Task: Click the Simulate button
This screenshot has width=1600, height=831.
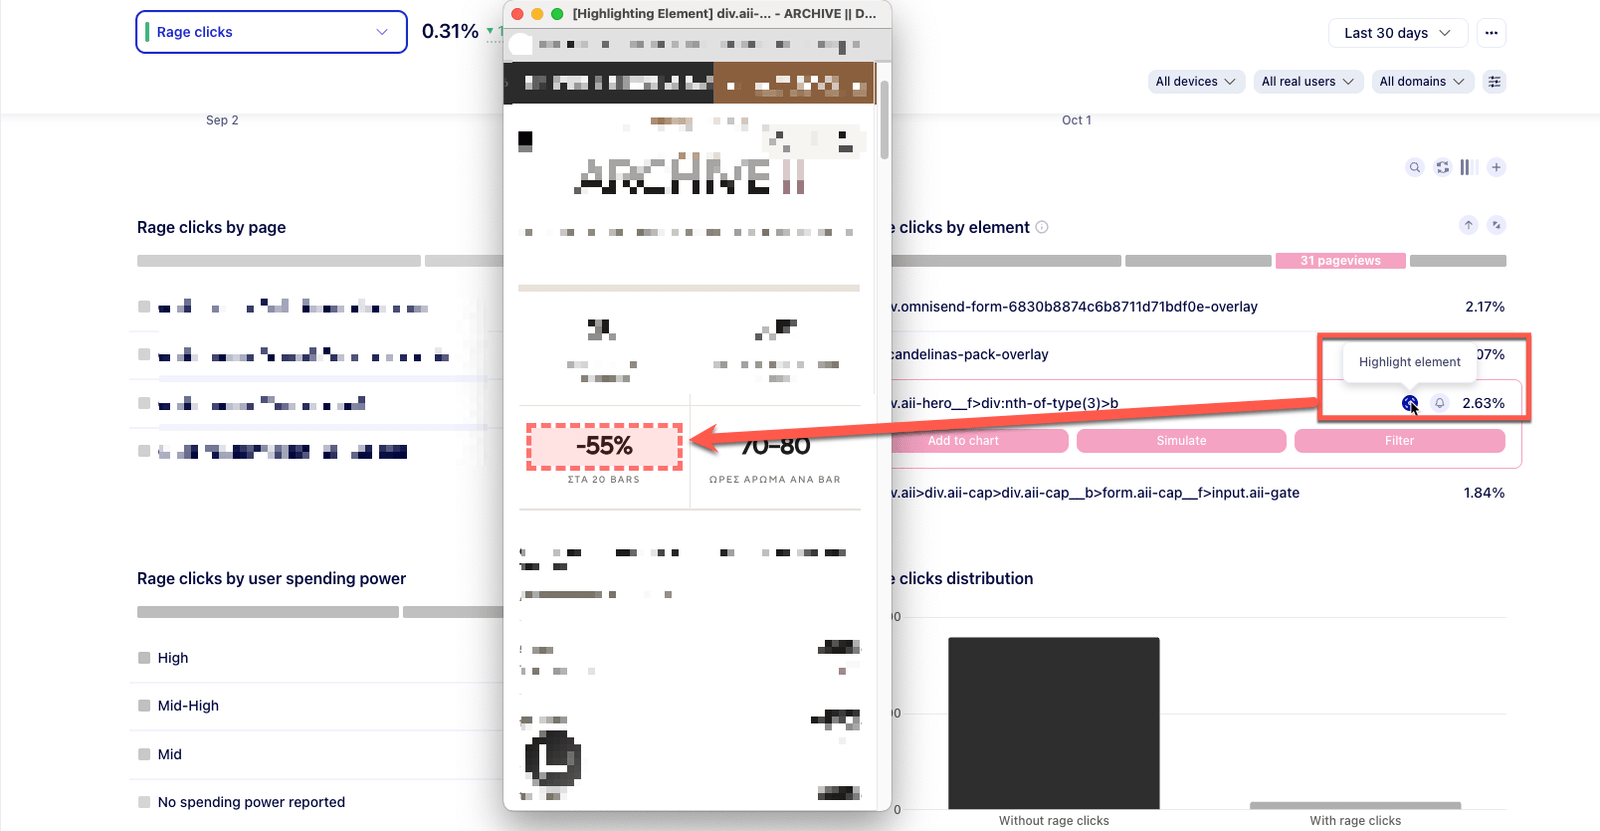Action: pos(1181,441)
